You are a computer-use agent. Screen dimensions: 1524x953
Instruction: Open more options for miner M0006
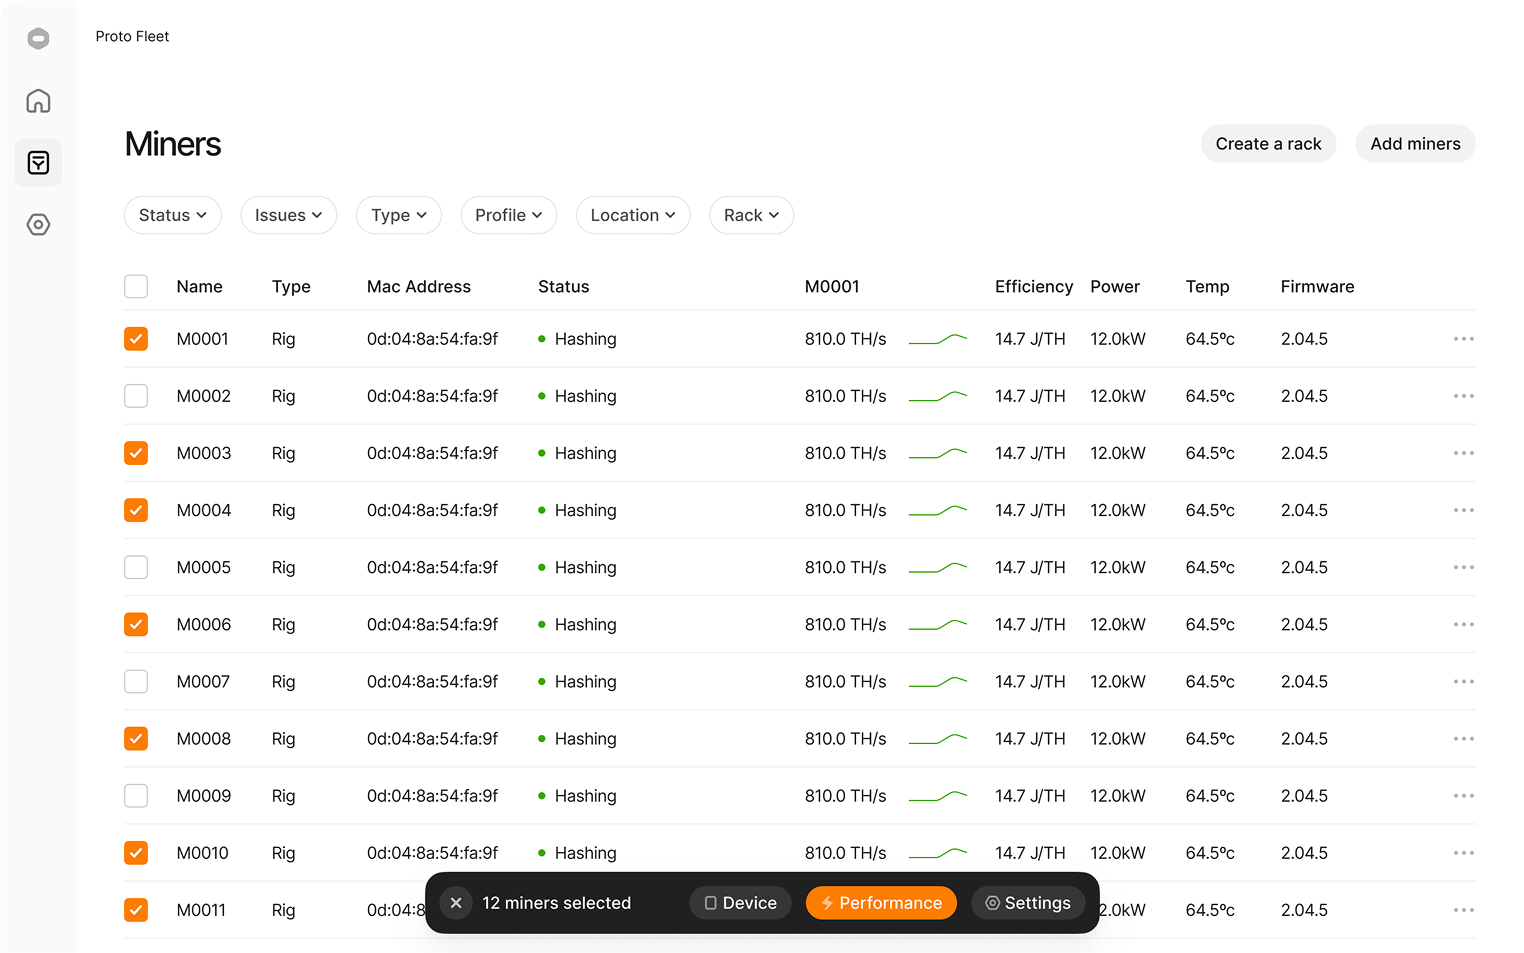coord(1464,624)
